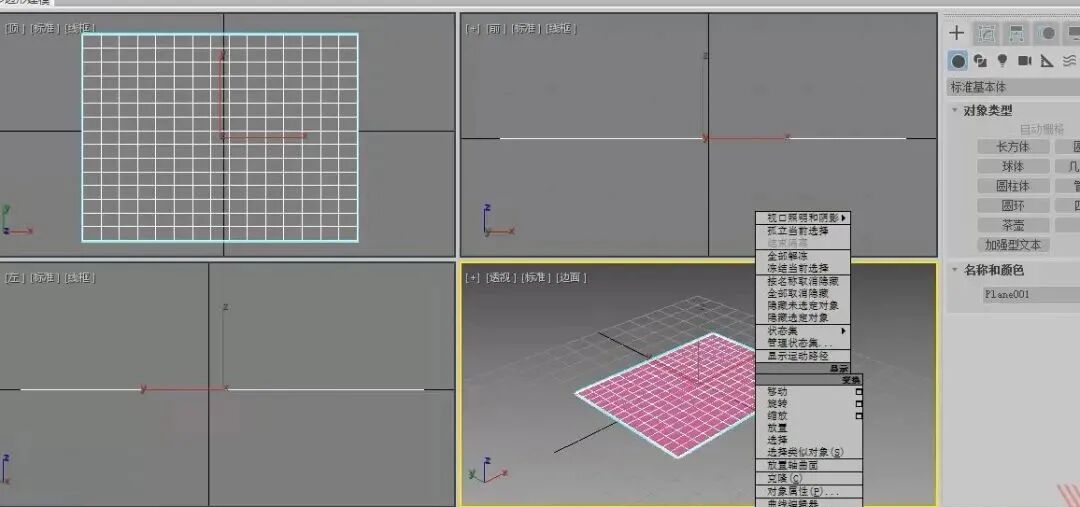Select the Space Warps wave icon
This screenshot has width=1080, height=507.
[1070, 61]
